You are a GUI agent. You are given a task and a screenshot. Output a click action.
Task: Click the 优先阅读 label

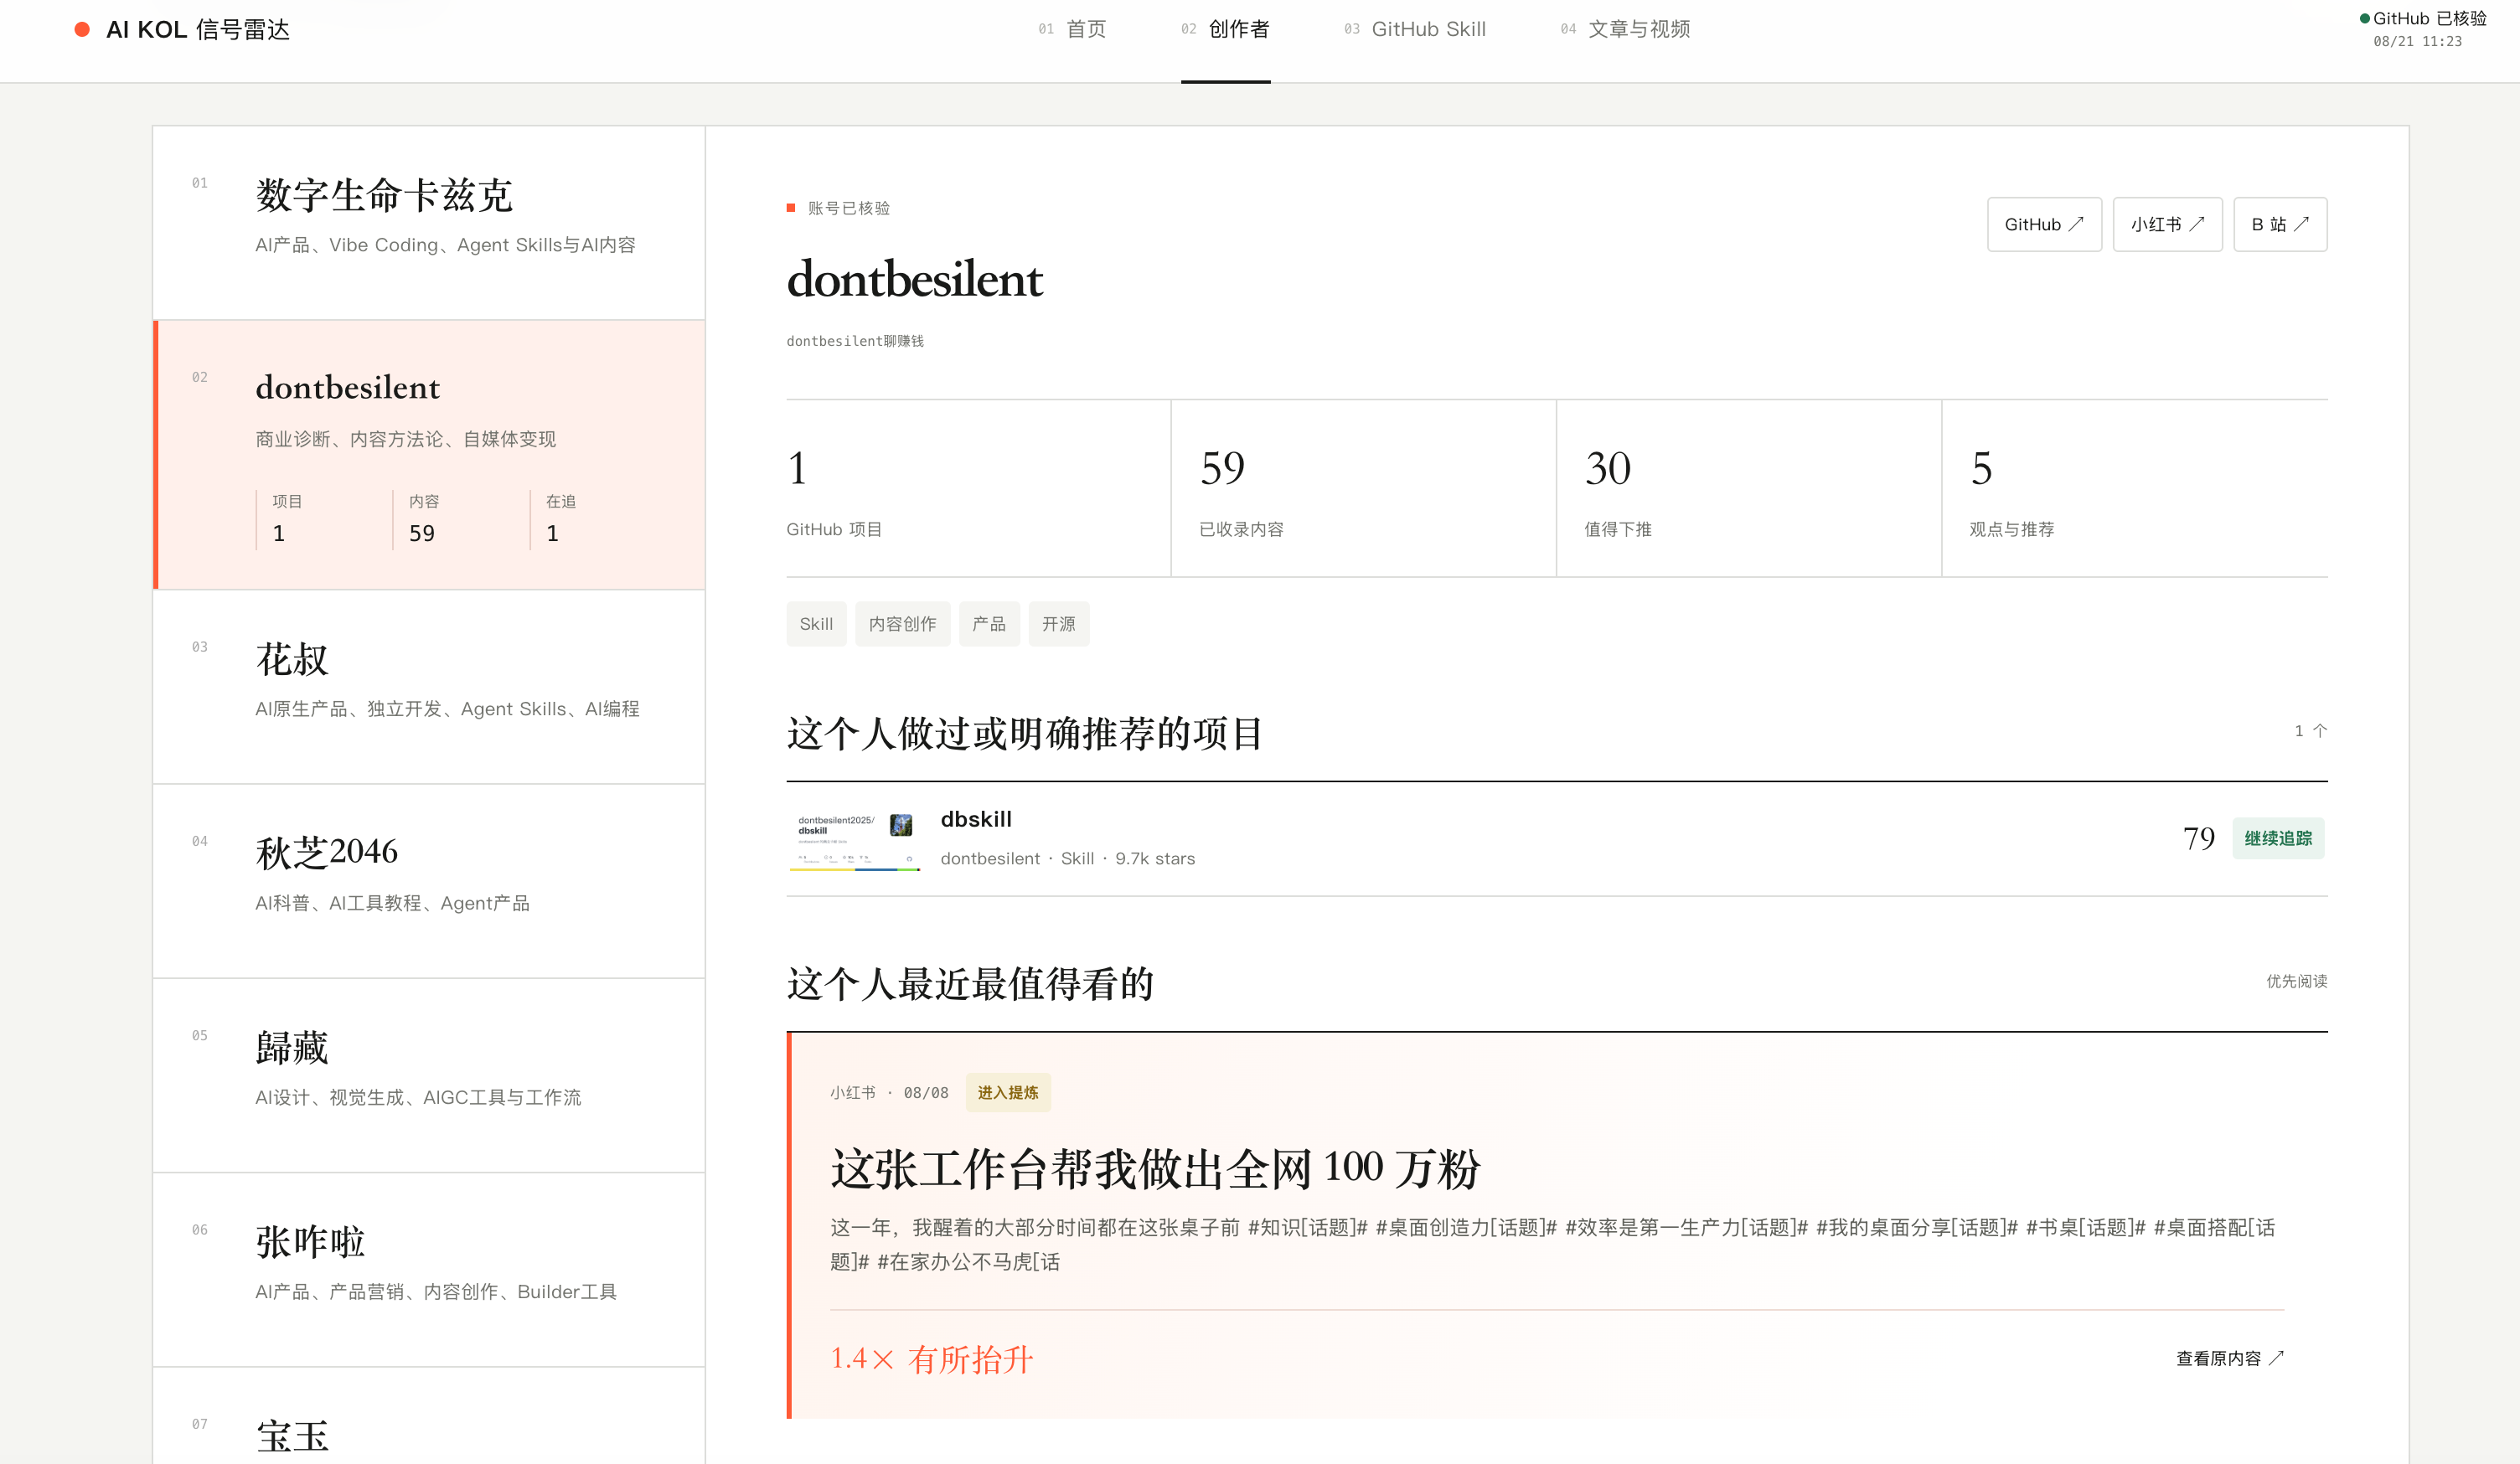tap(2297, 982)
